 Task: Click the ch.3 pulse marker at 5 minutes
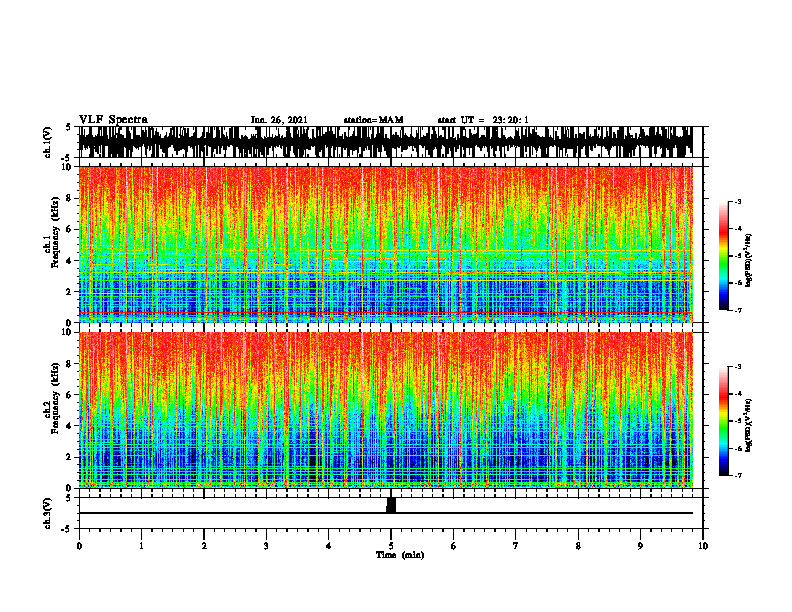(x=391, y=505)
